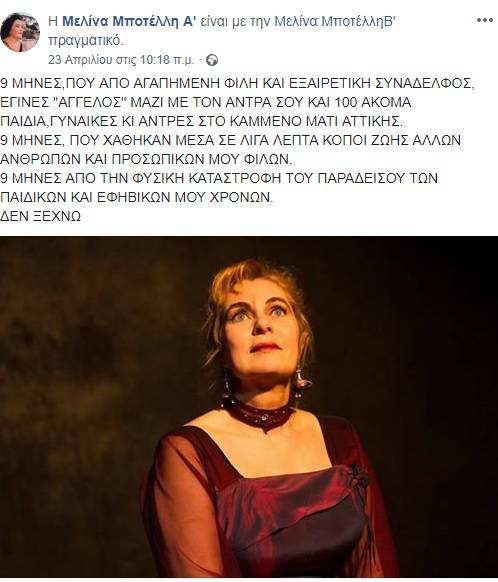Click the woman's face in the photo
The image size is (498, 582).
tap(260, 330)
